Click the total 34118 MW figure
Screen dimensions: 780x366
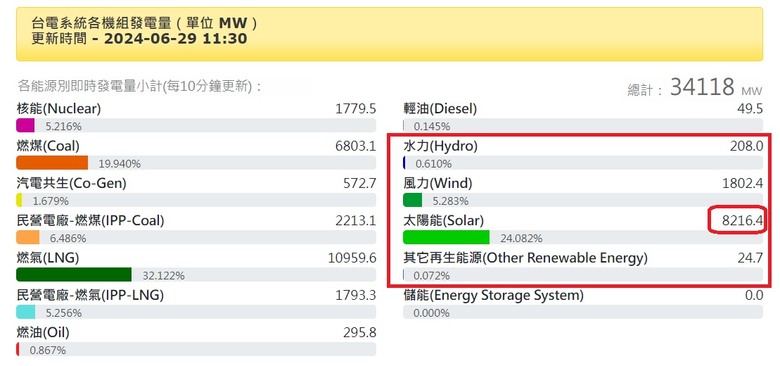(x=702, y=87)
